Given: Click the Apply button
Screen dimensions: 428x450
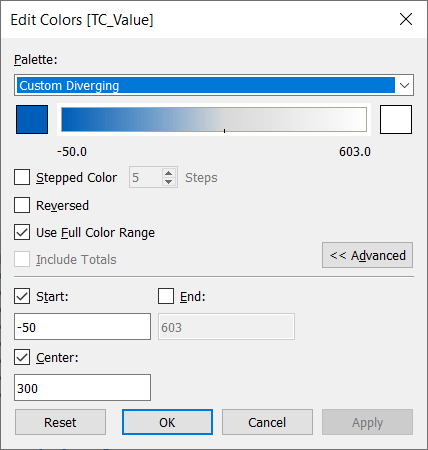Looking at the screenshot, I should tap(367, 422).
